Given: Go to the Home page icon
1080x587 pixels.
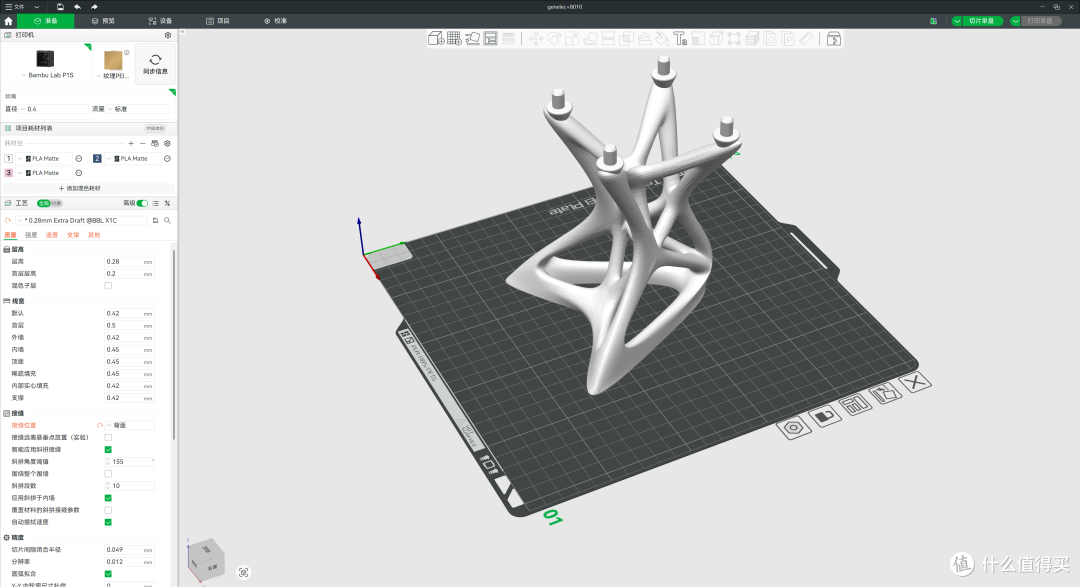Looking at the screenshot, I should tap(8, 21).
